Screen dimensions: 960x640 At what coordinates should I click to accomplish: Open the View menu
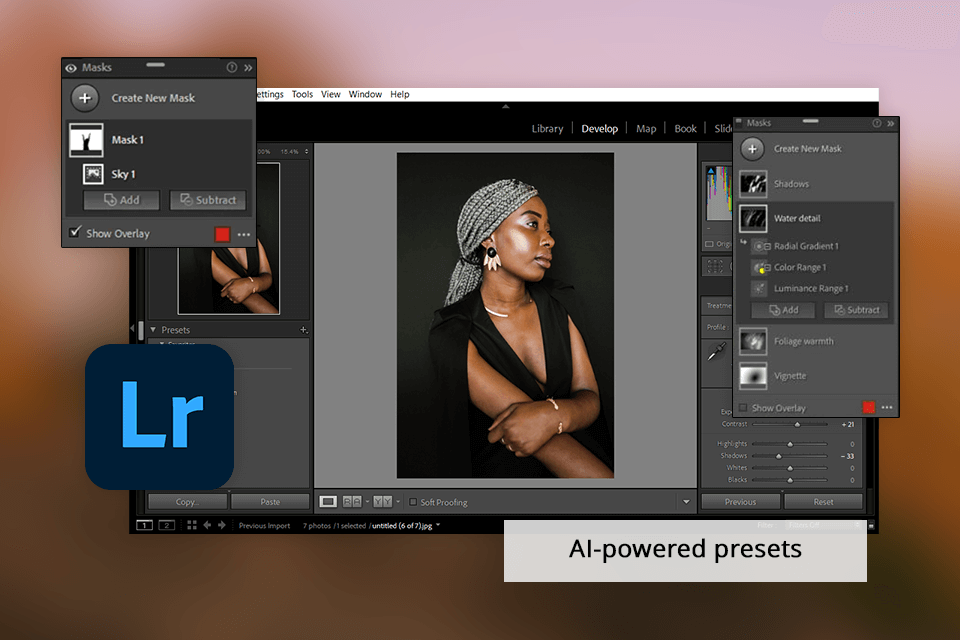[331, 94]
